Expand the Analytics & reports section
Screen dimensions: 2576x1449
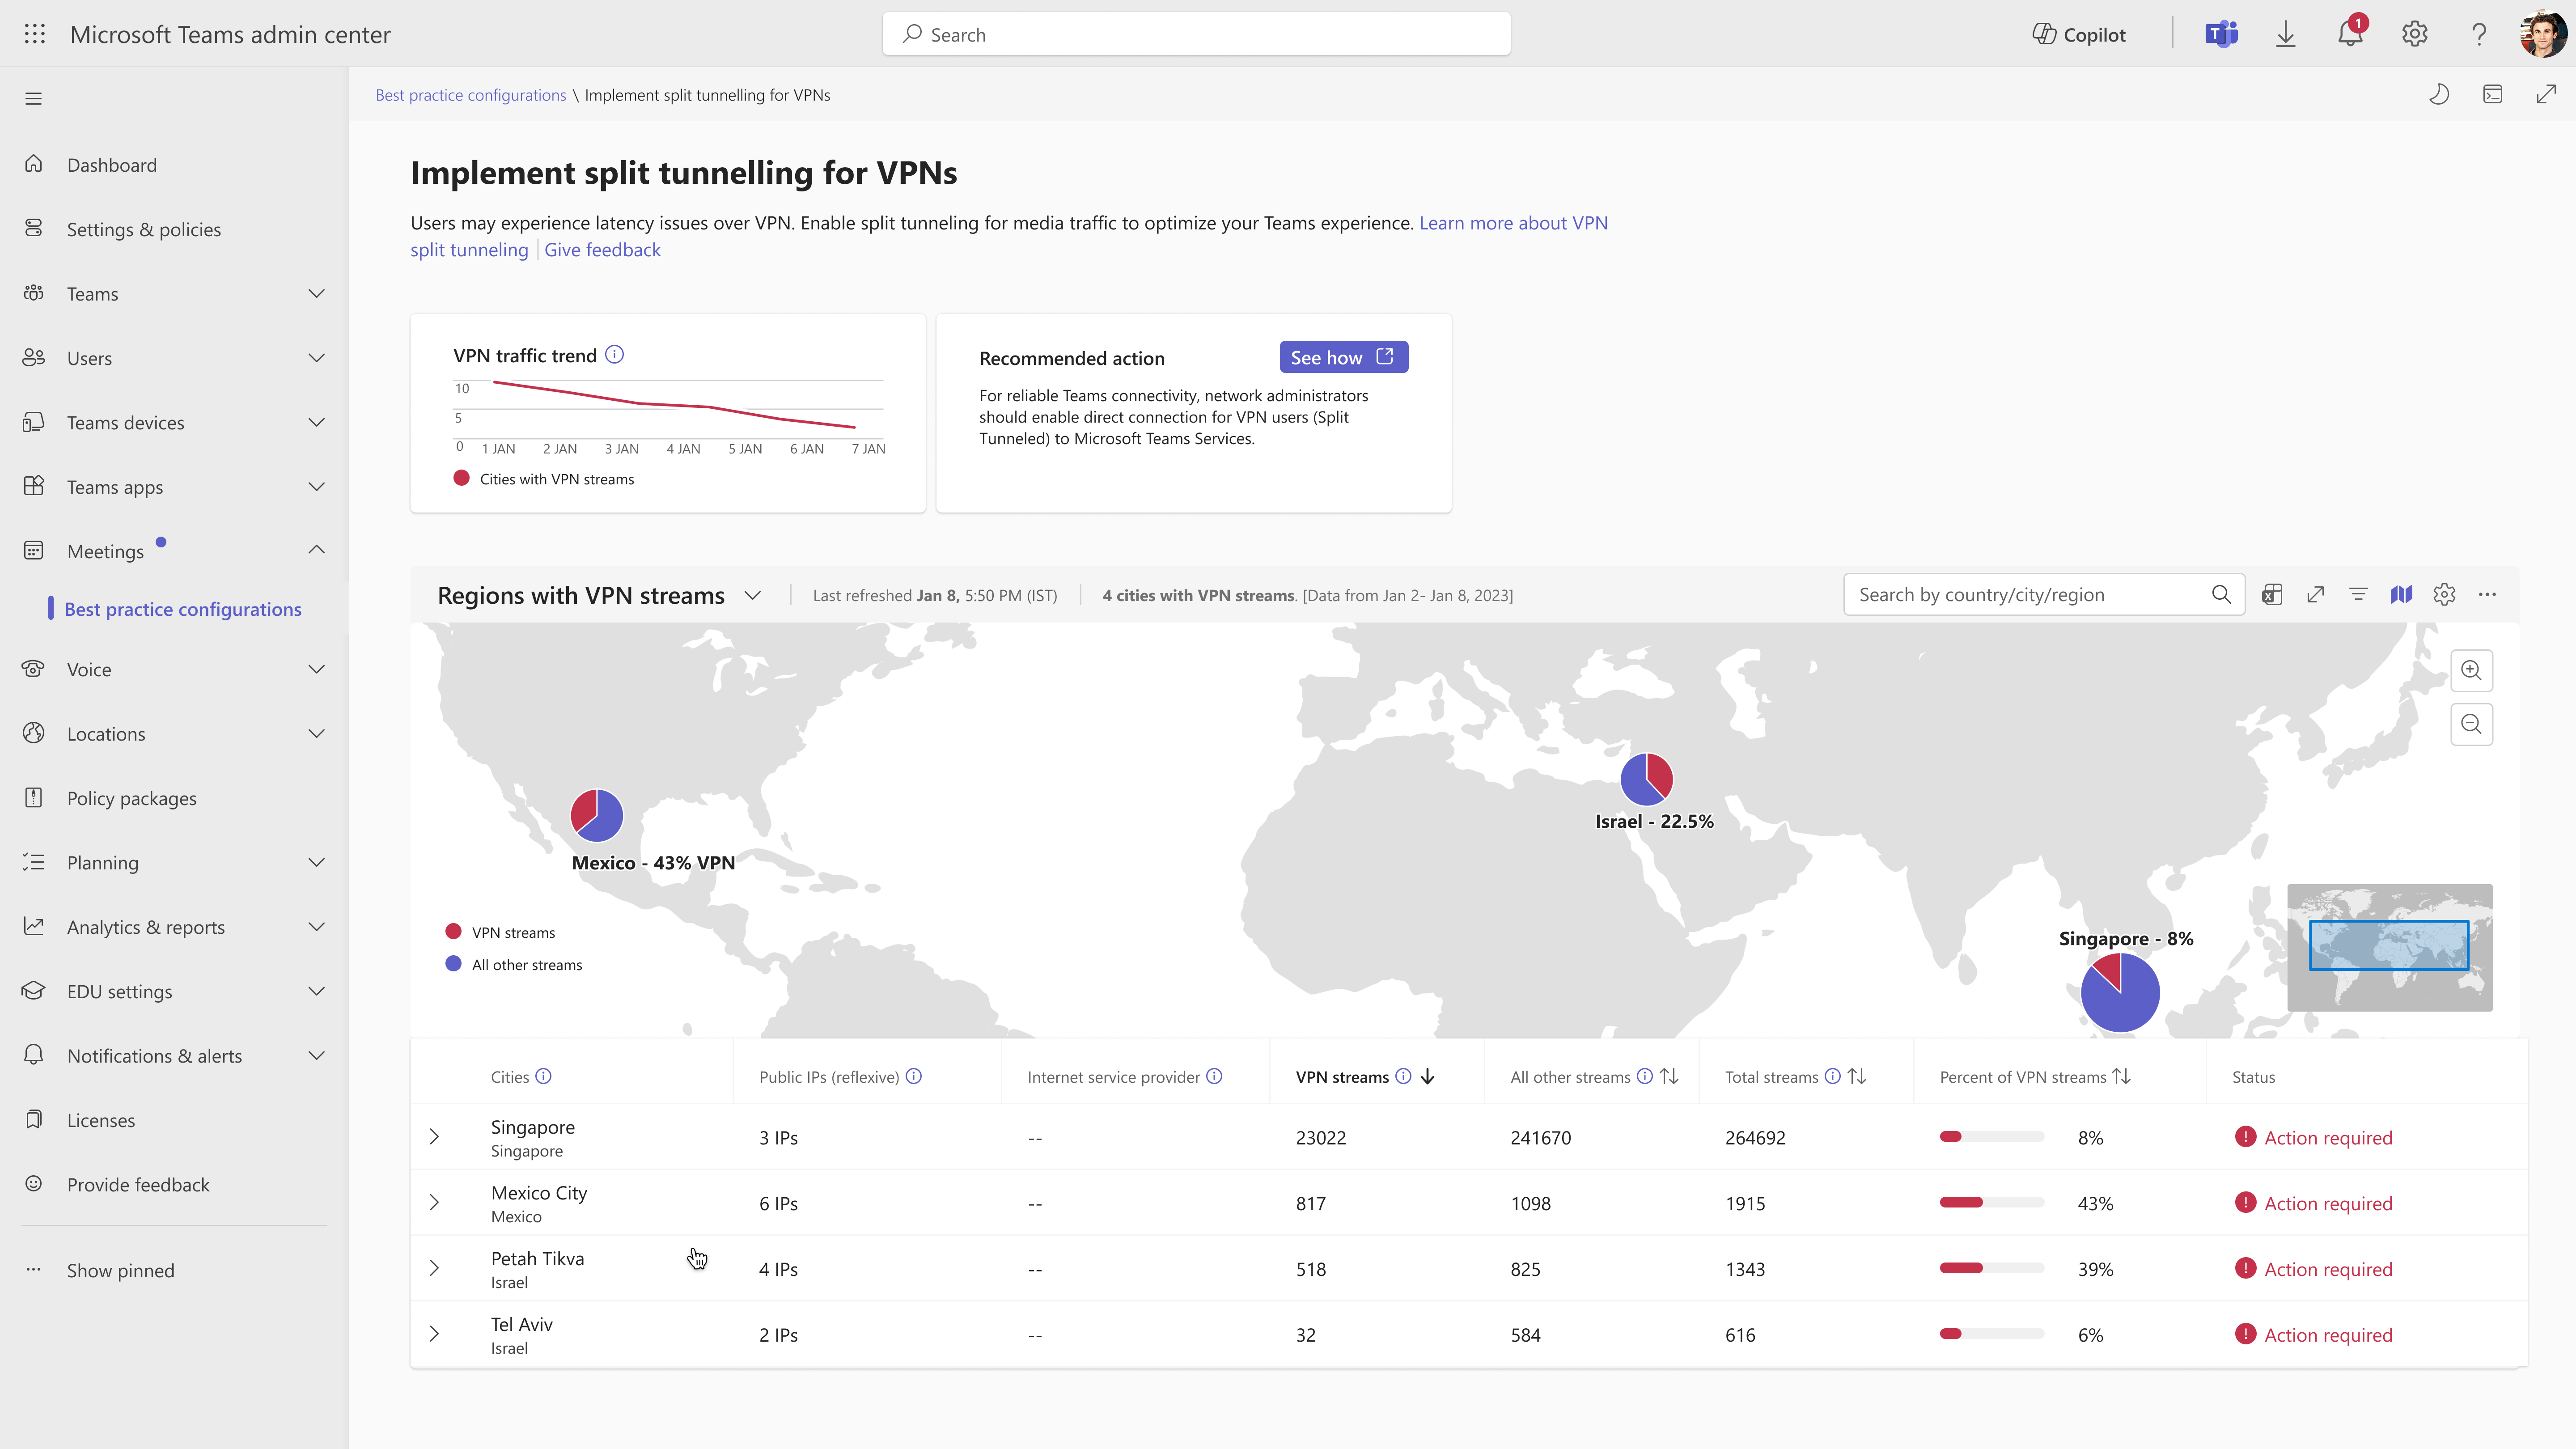(x=317, y=927)
